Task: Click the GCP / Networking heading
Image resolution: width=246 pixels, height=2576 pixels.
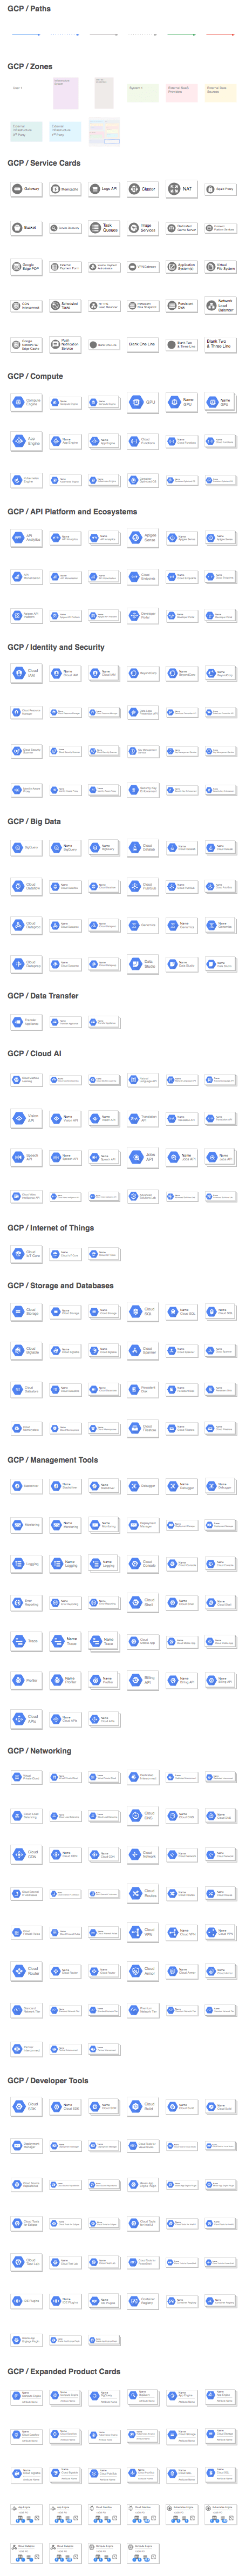Action: [39, 1751]
